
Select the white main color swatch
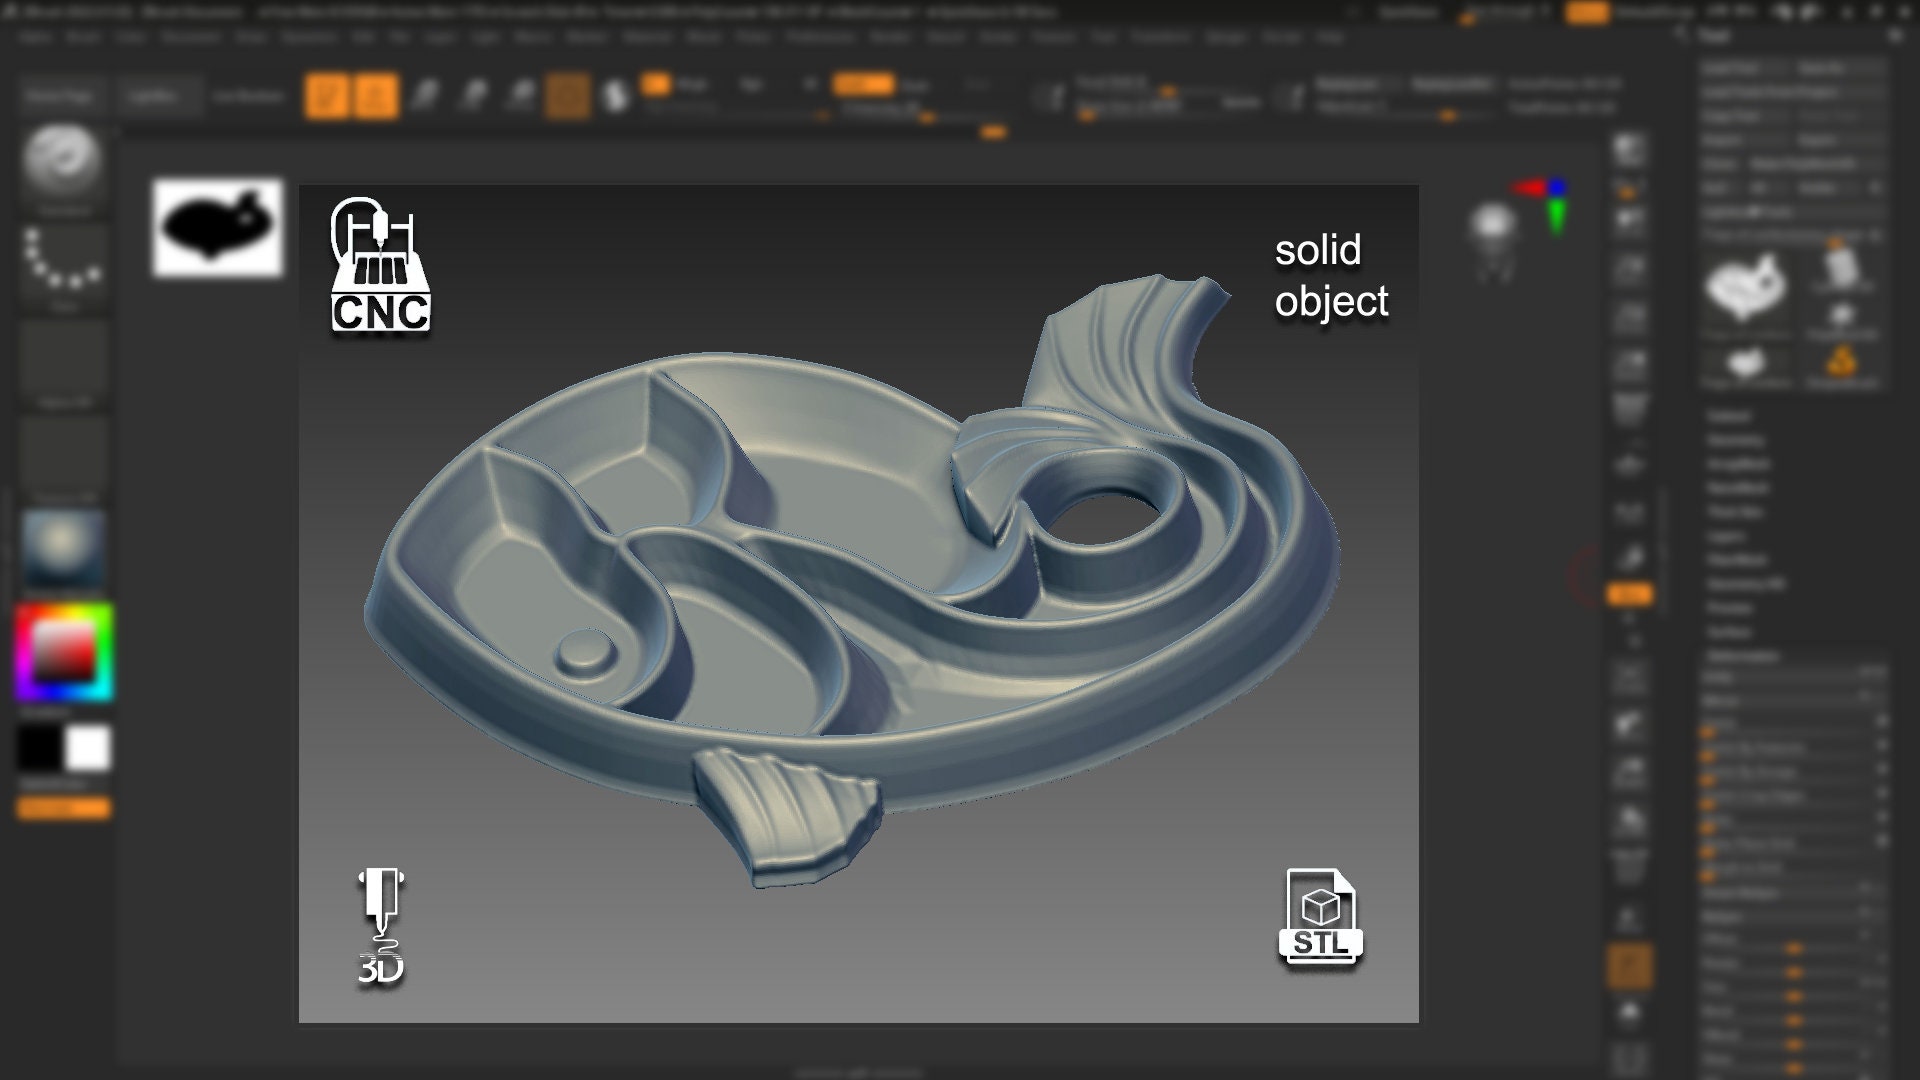tap(88, 748)
